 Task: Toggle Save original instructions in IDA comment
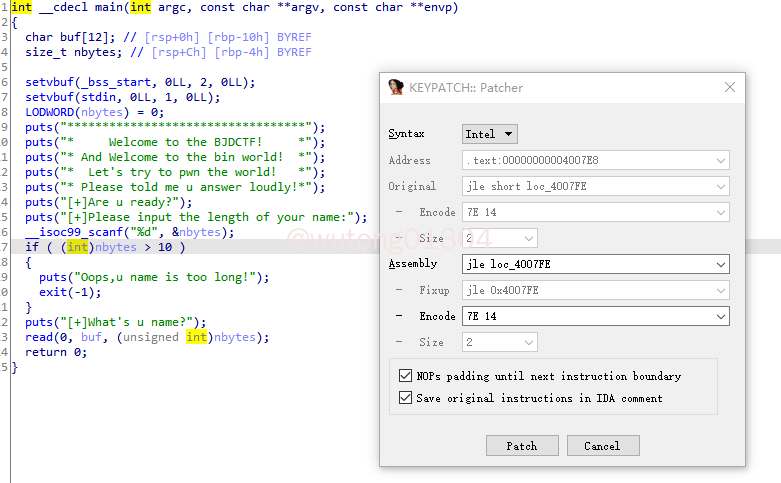406,397
